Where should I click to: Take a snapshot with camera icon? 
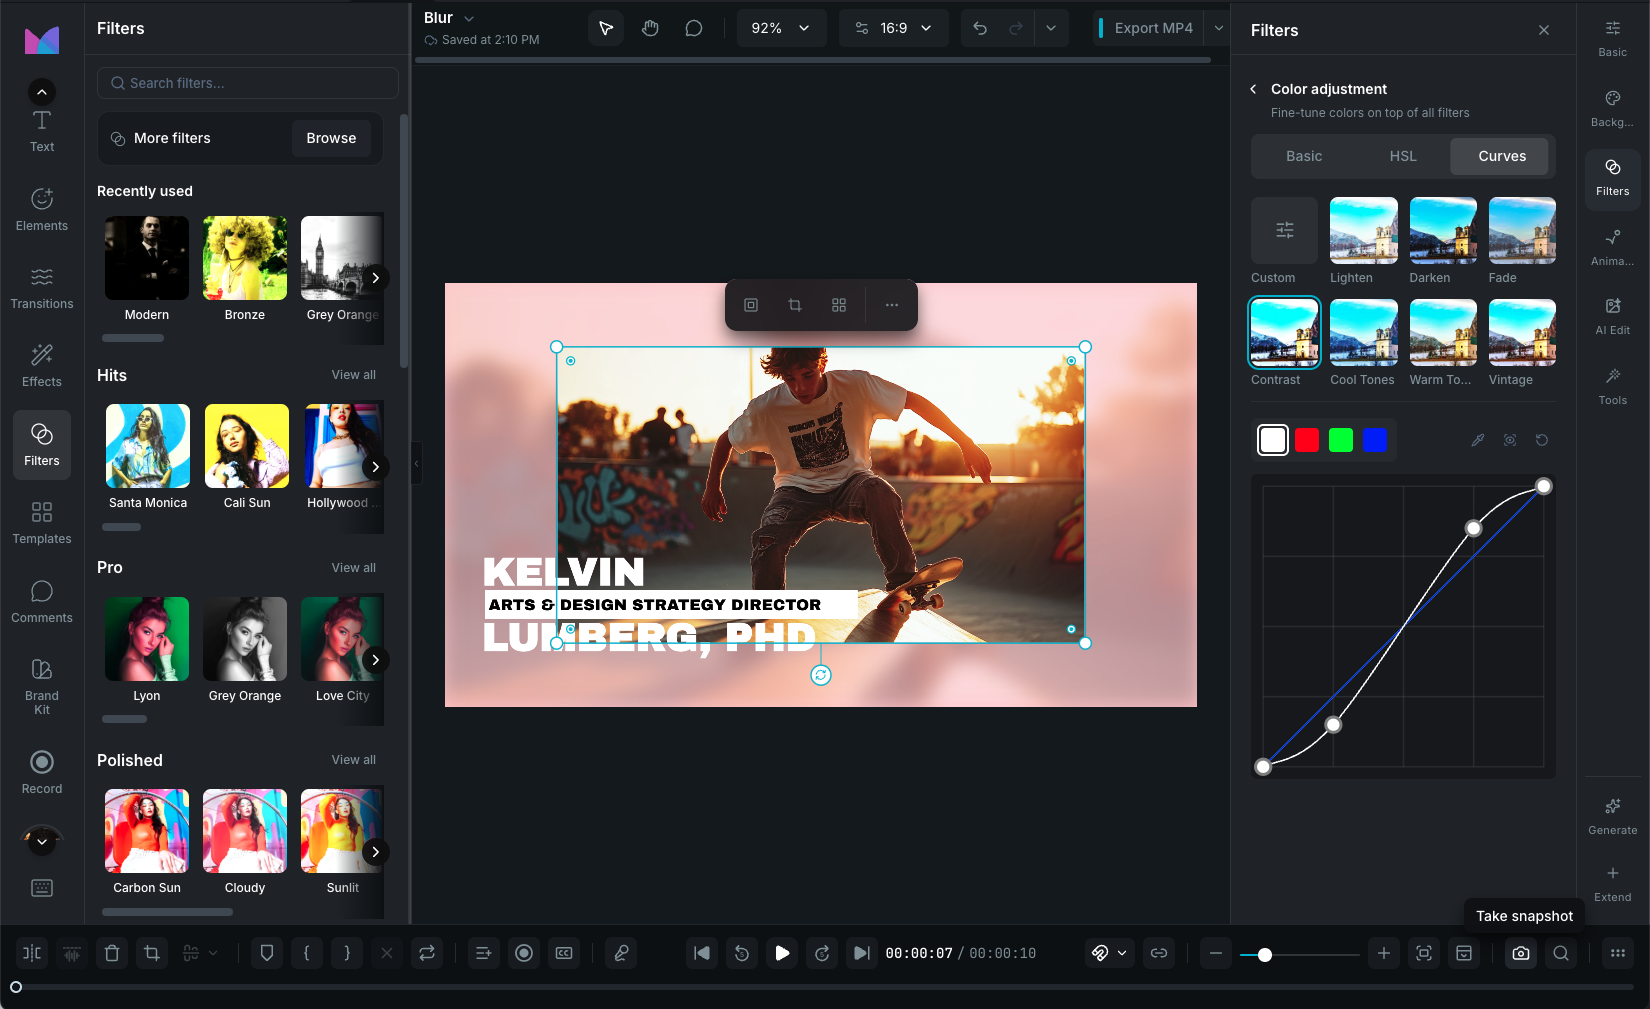point(1521,953)
